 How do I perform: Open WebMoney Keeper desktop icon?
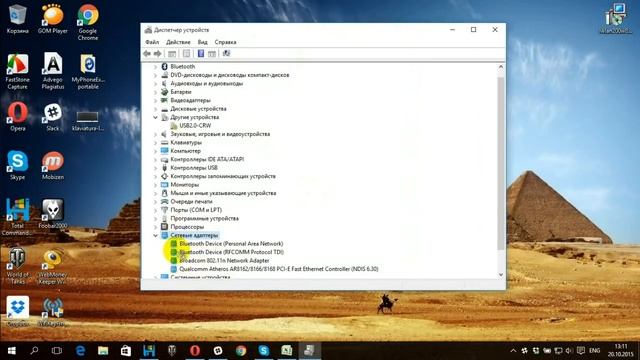pos(52,267)
